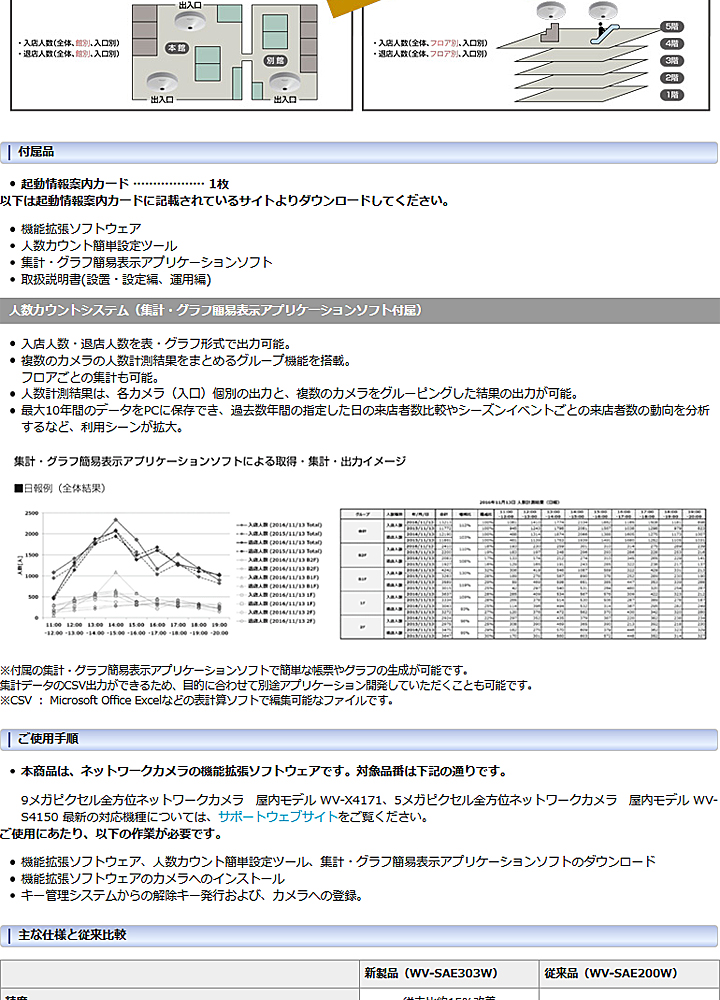
Task: Select the 最大10年間のデータ bullet text
Action: tap(365, 418)
